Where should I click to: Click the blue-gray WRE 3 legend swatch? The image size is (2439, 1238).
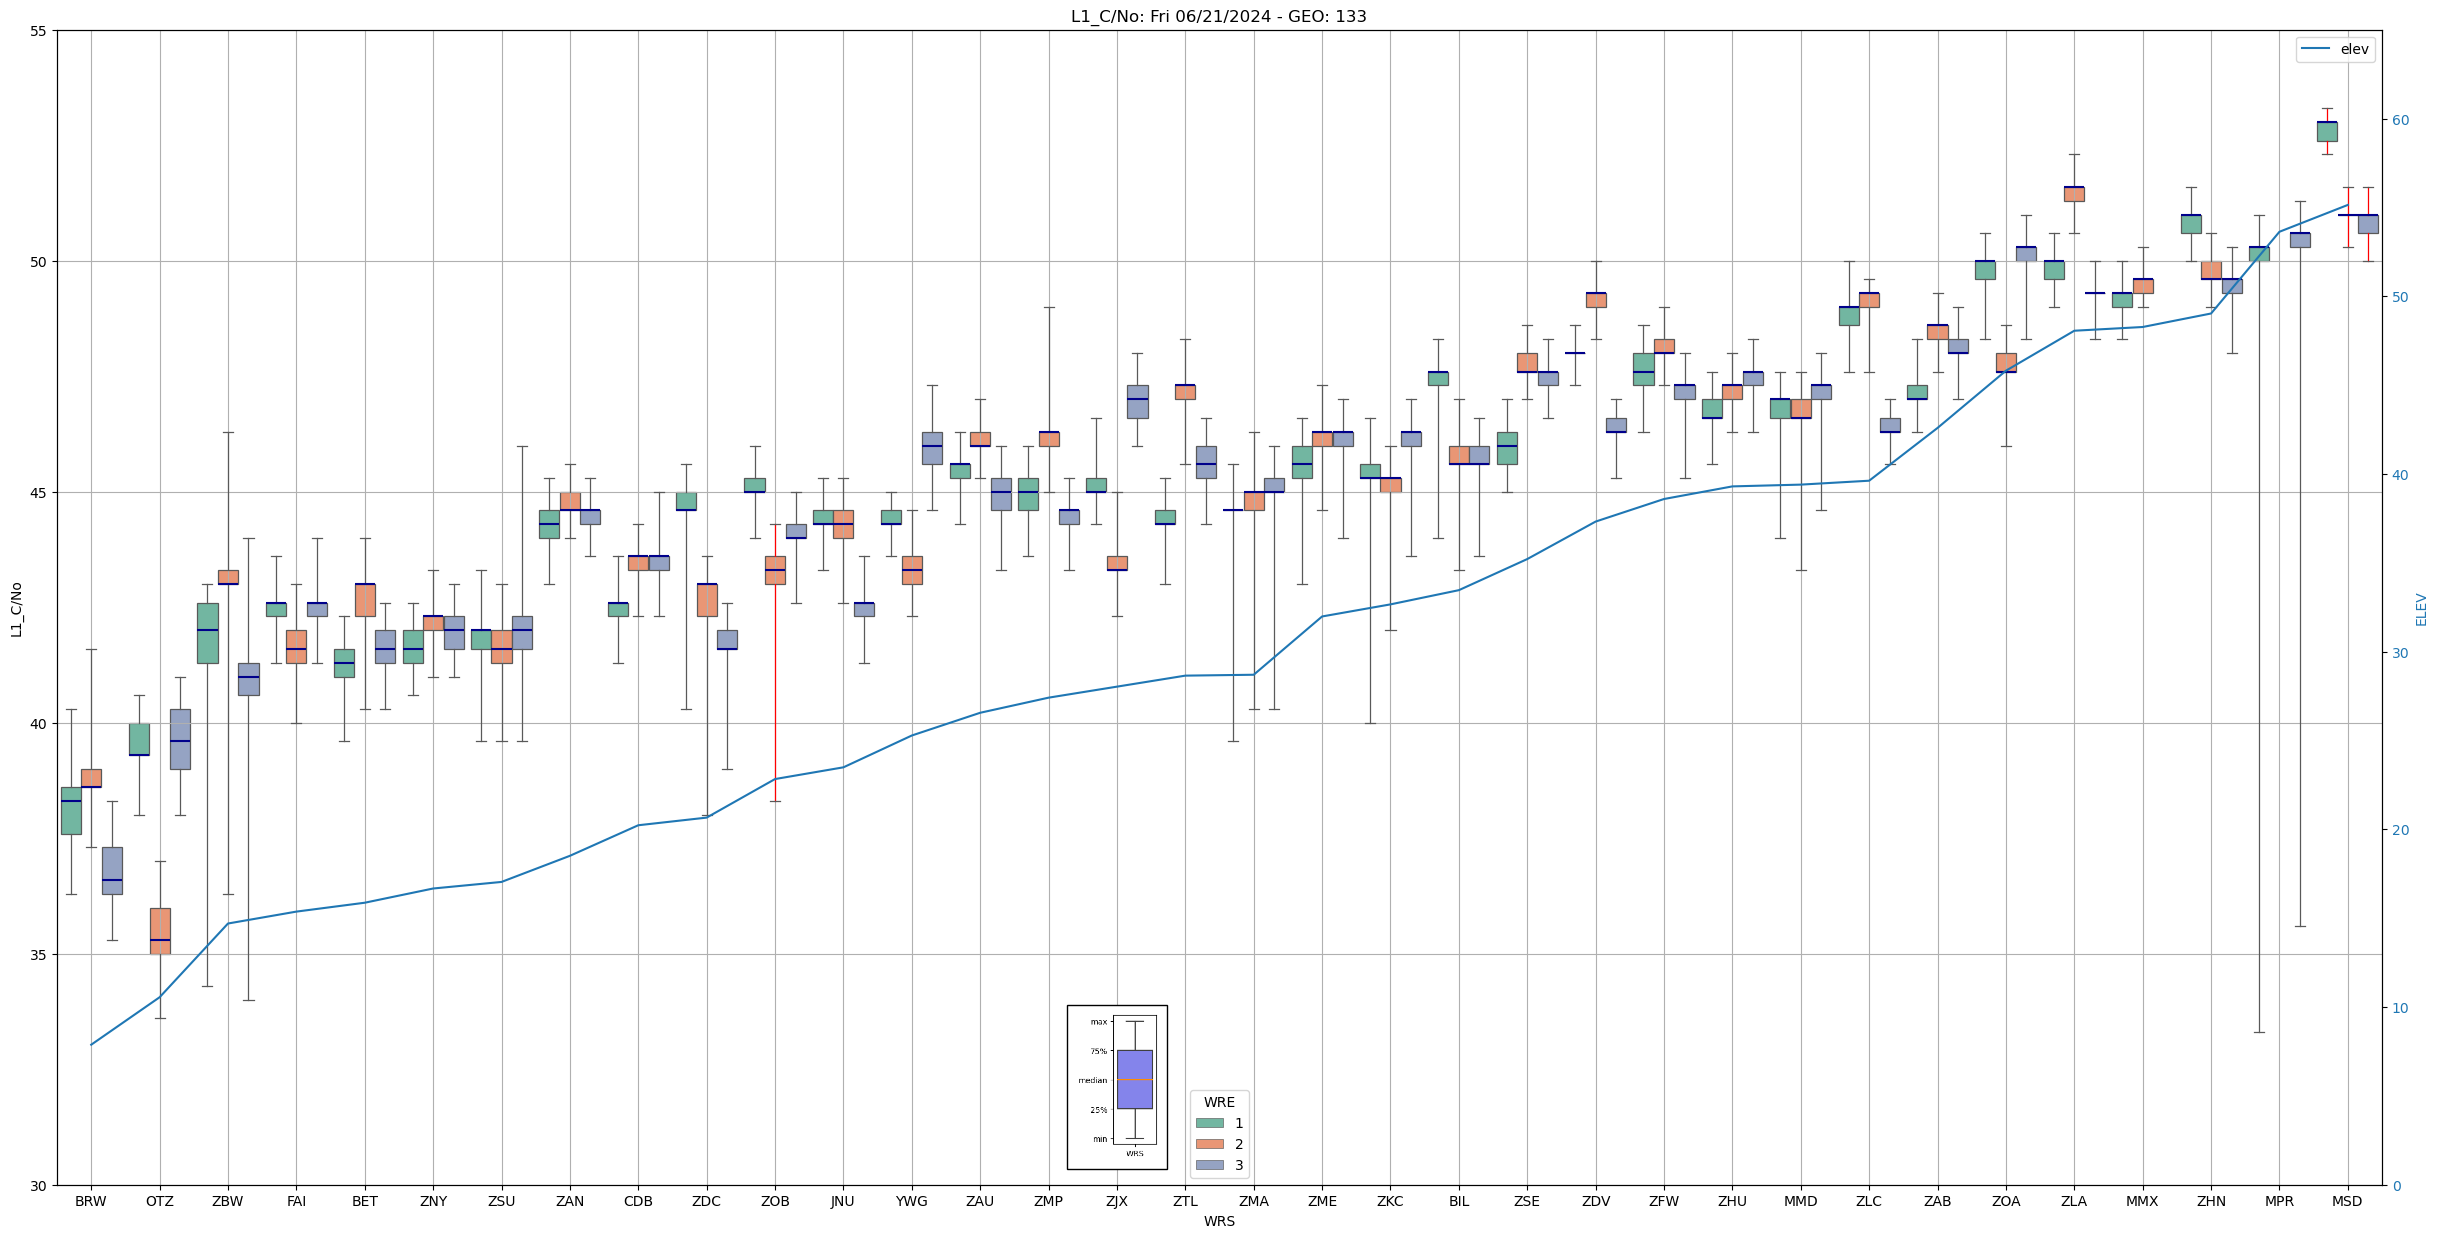pos(1209,1165)
